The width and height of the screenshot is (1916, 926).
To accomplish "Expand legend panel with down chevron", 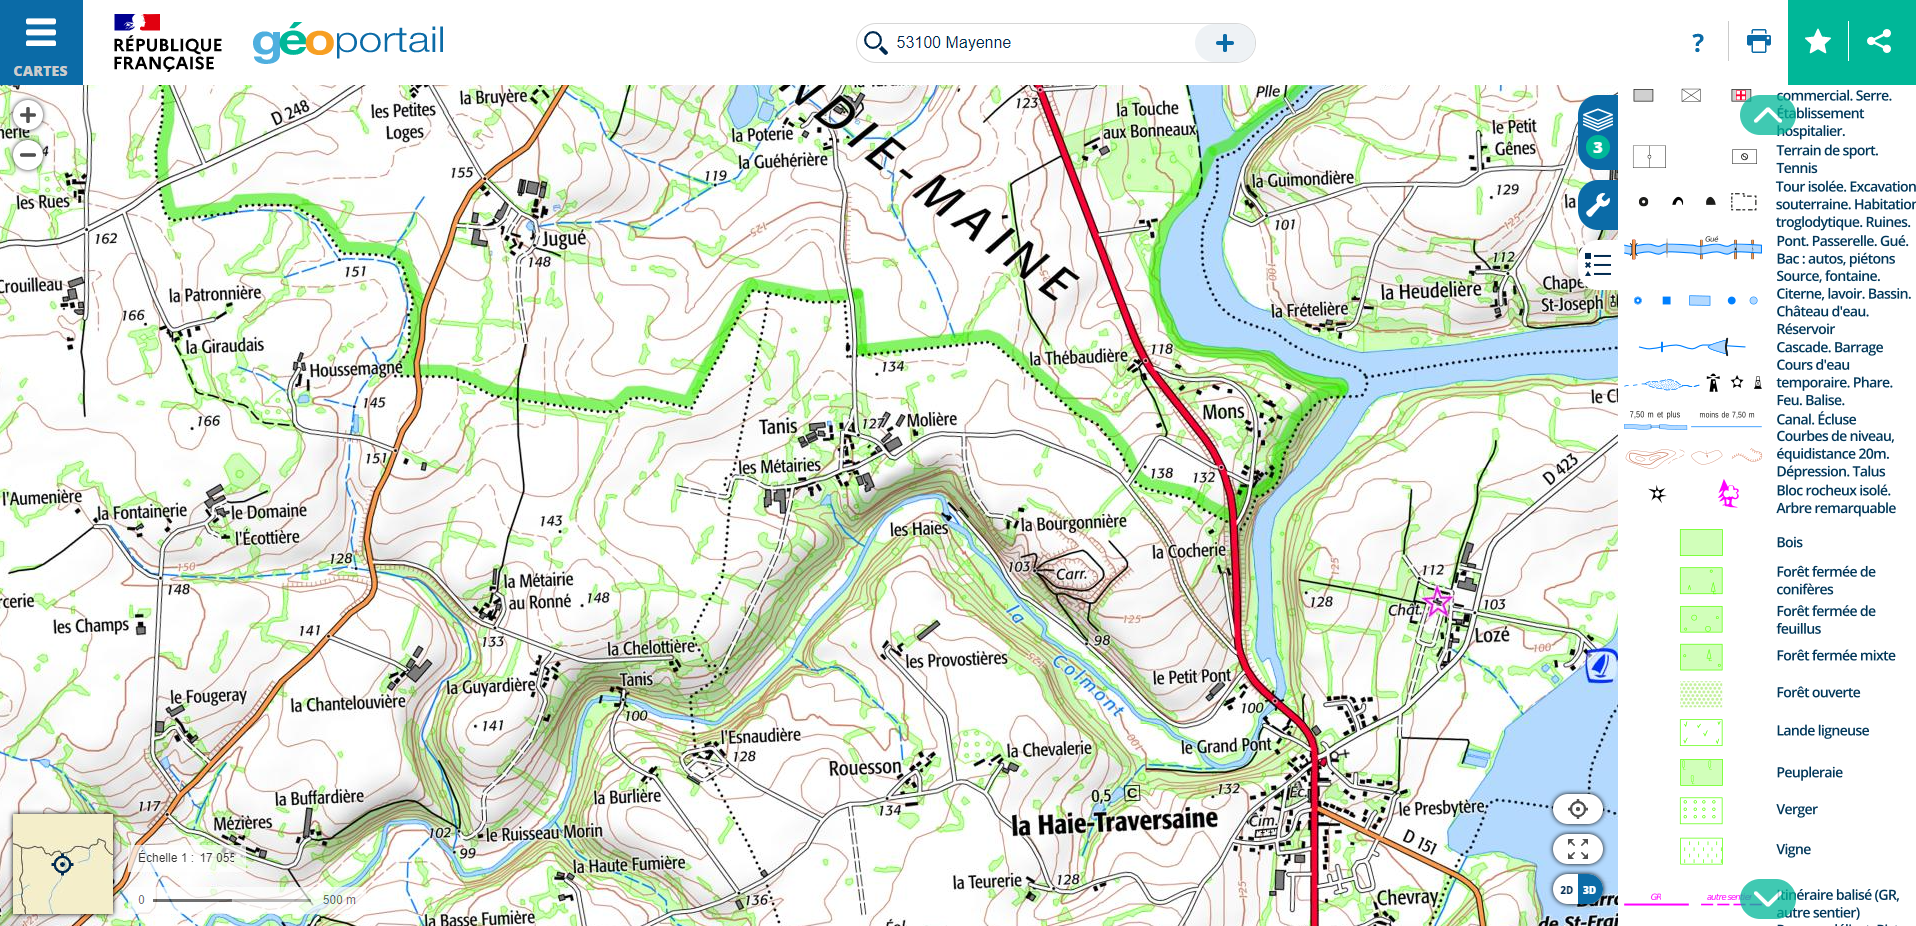I will (x=1767, y=898).
